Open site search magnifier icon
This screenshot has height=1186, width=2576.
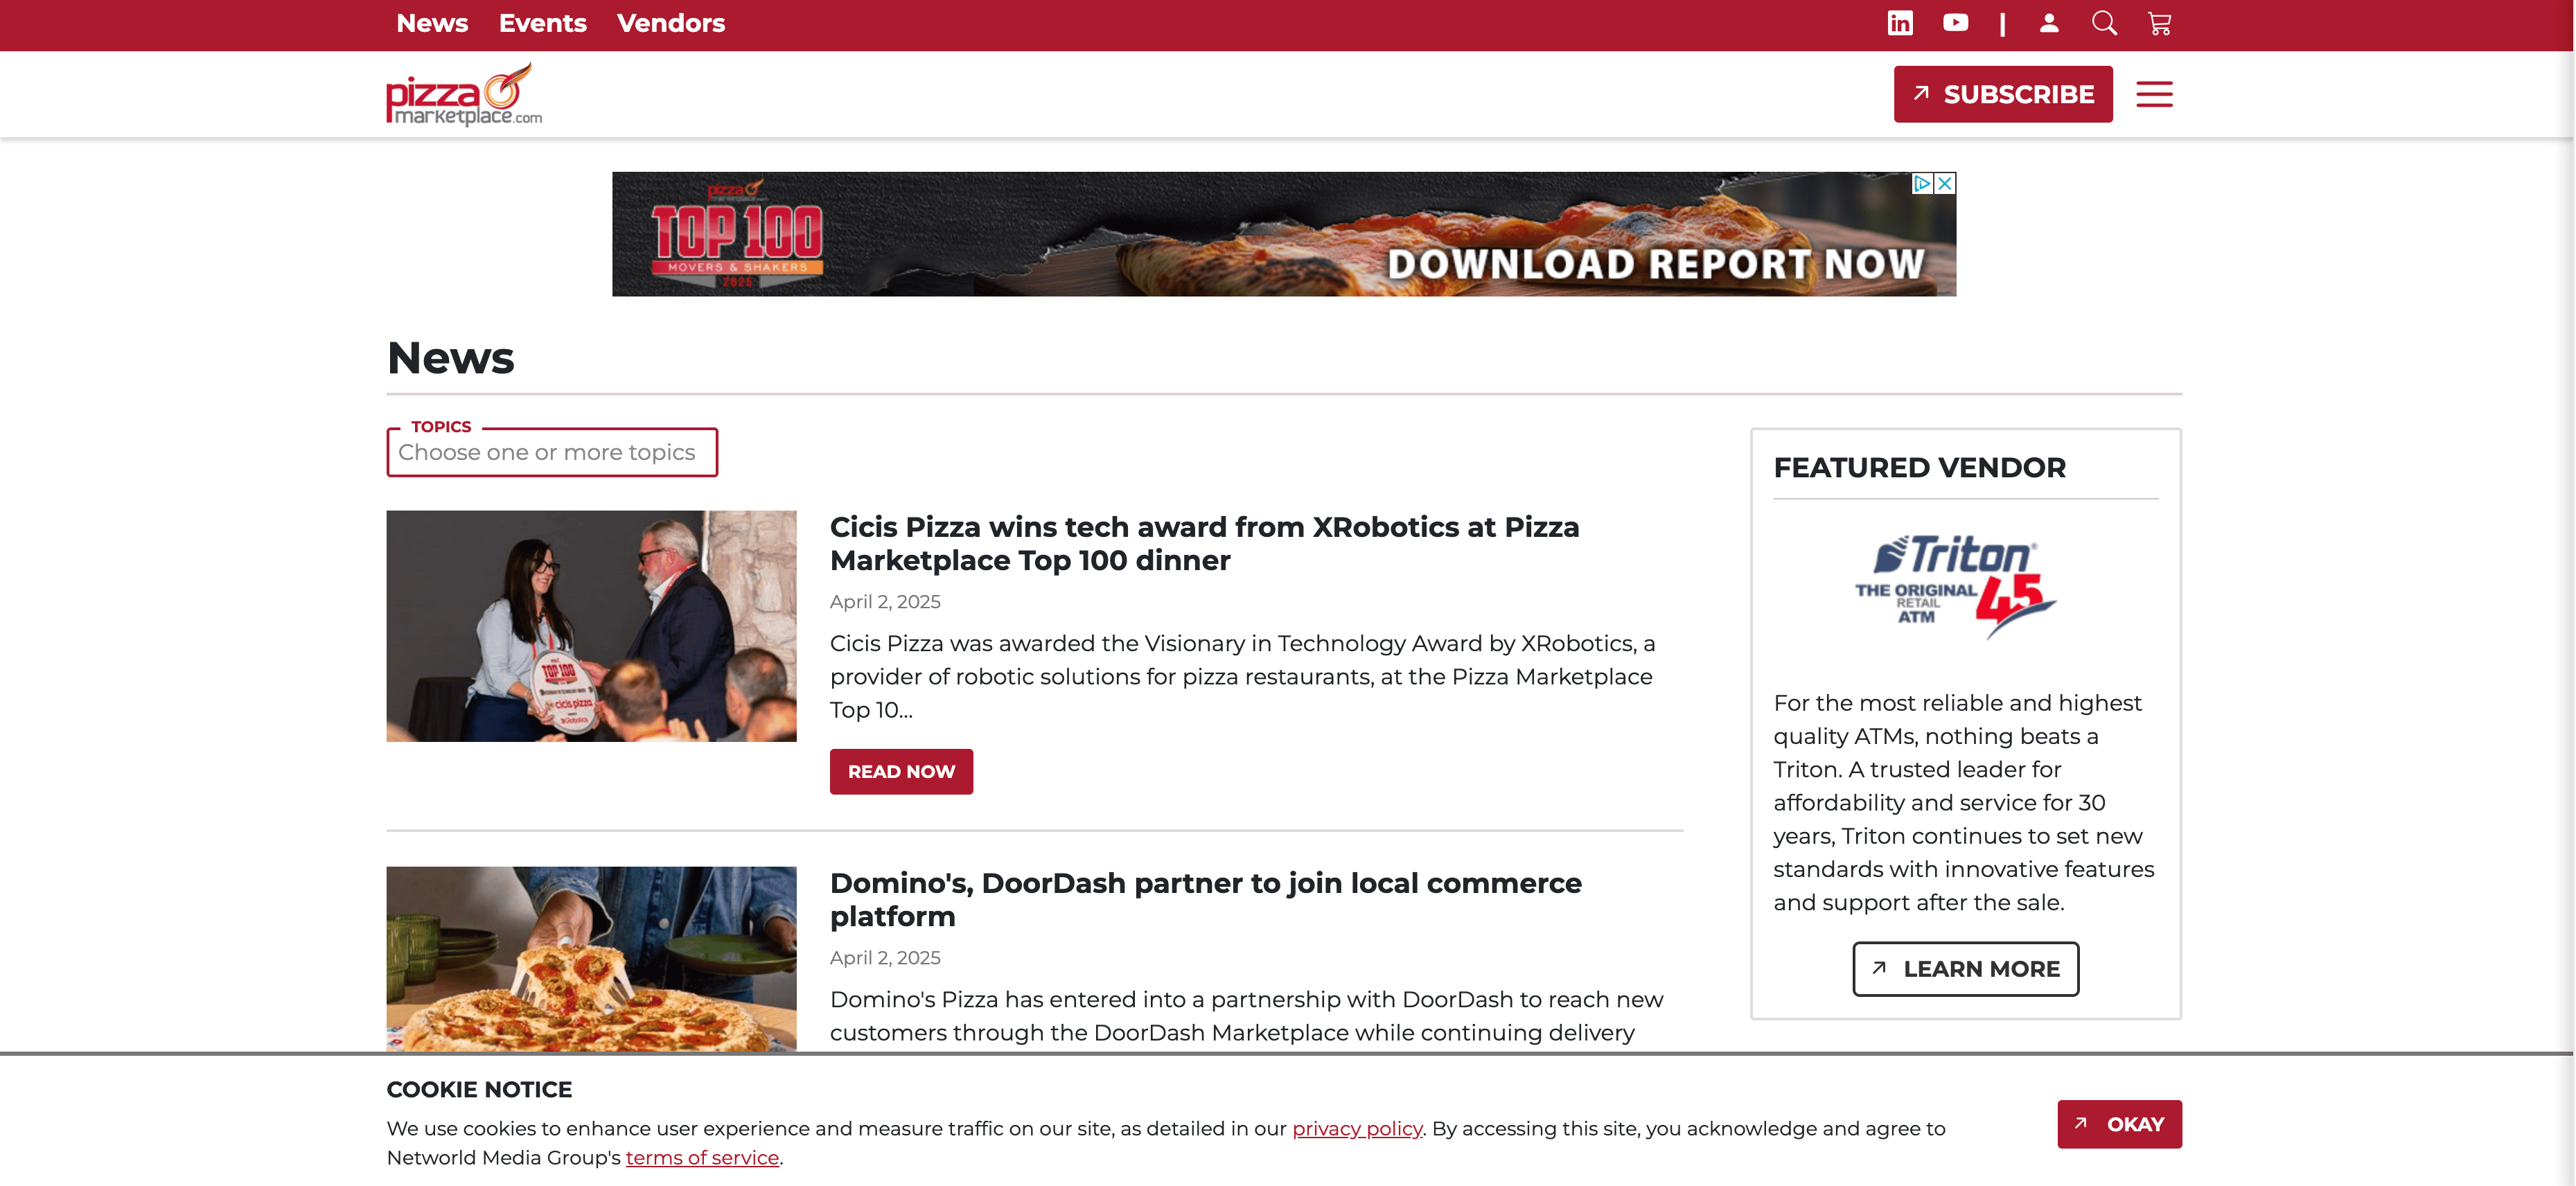point(2104,23)
